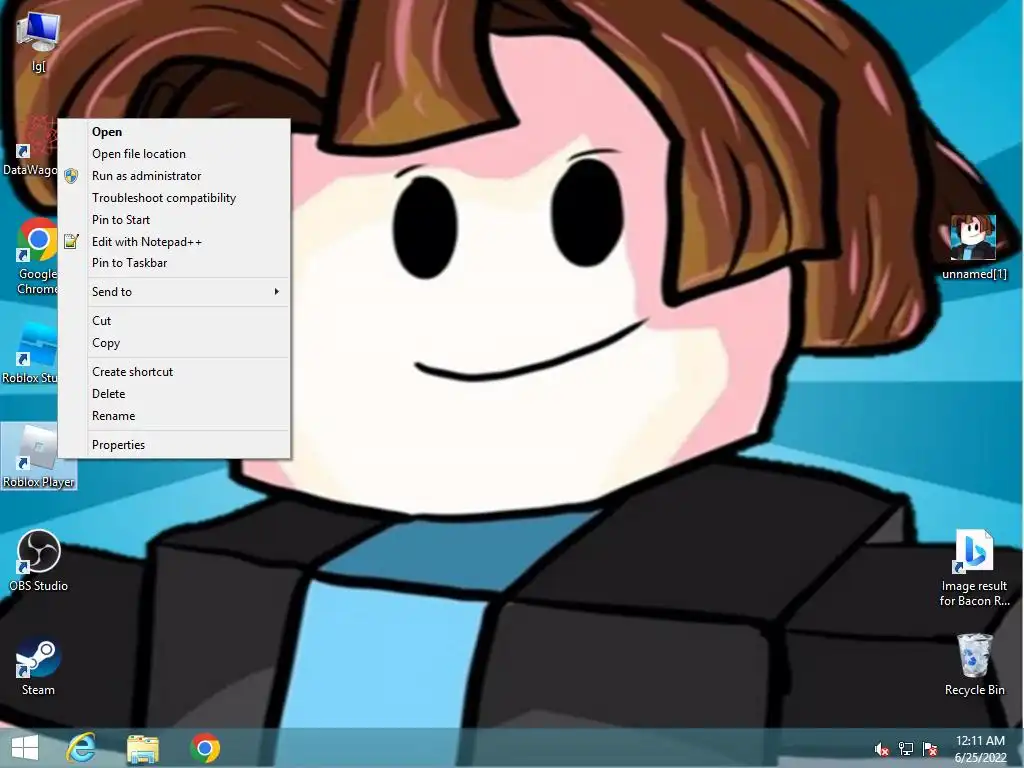Select the OBS Studio desktop shortcut
Viewport: 1024px width, 768px height.
(x=38, y=560)
